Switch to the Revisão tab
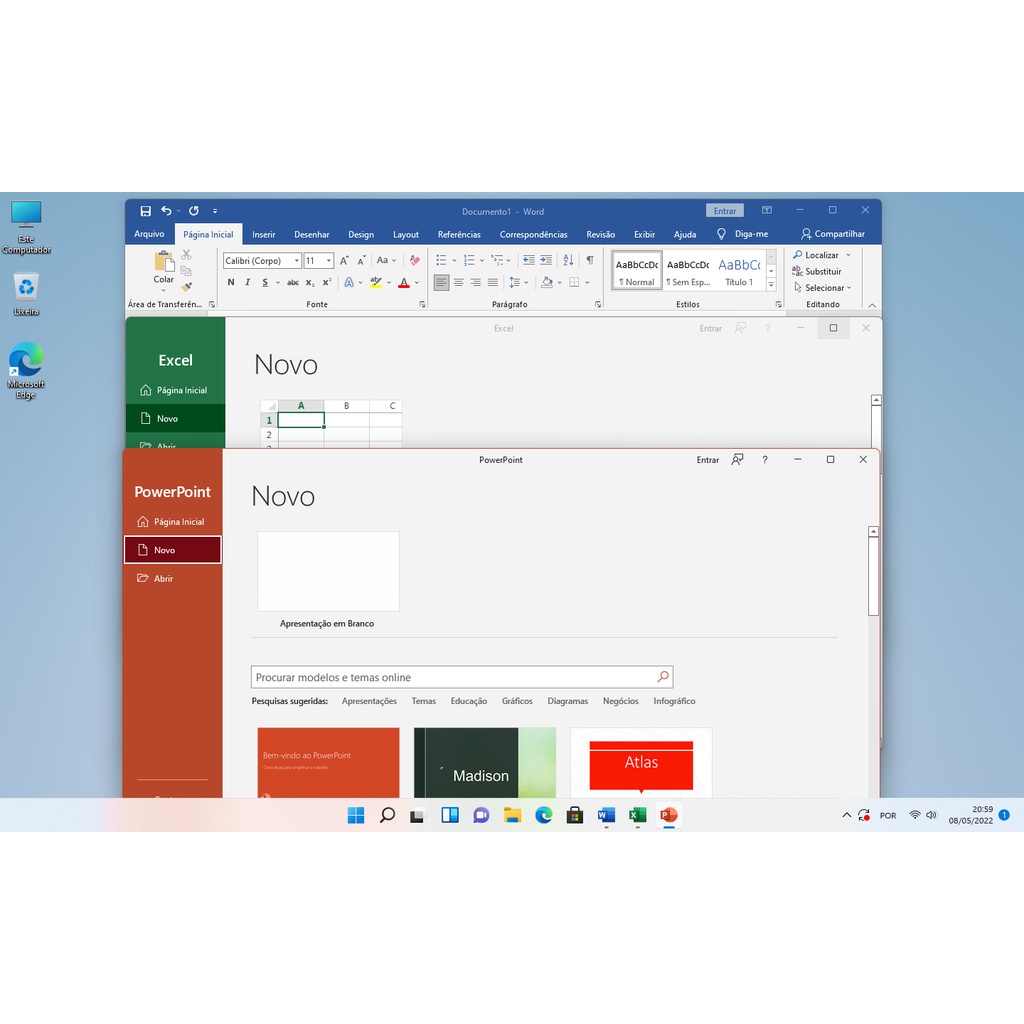The height and width of the screenshot is (1024, 1024). 601,234
